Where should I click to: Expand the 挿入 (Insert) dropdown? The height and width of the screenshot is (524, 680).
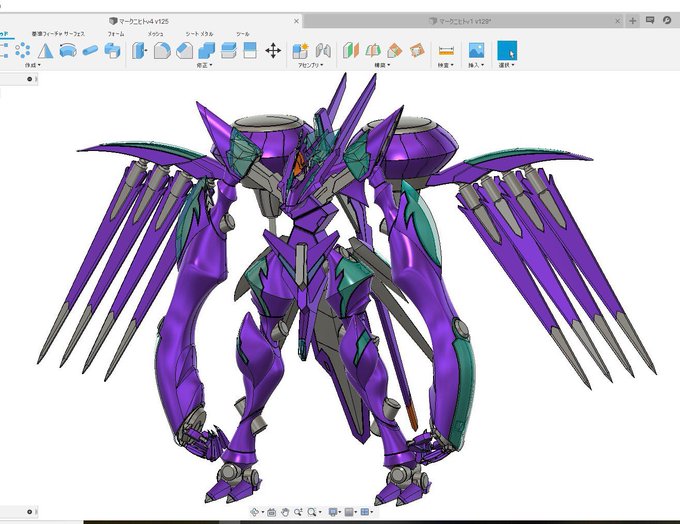pyautogui.click(x=476, y=65)
